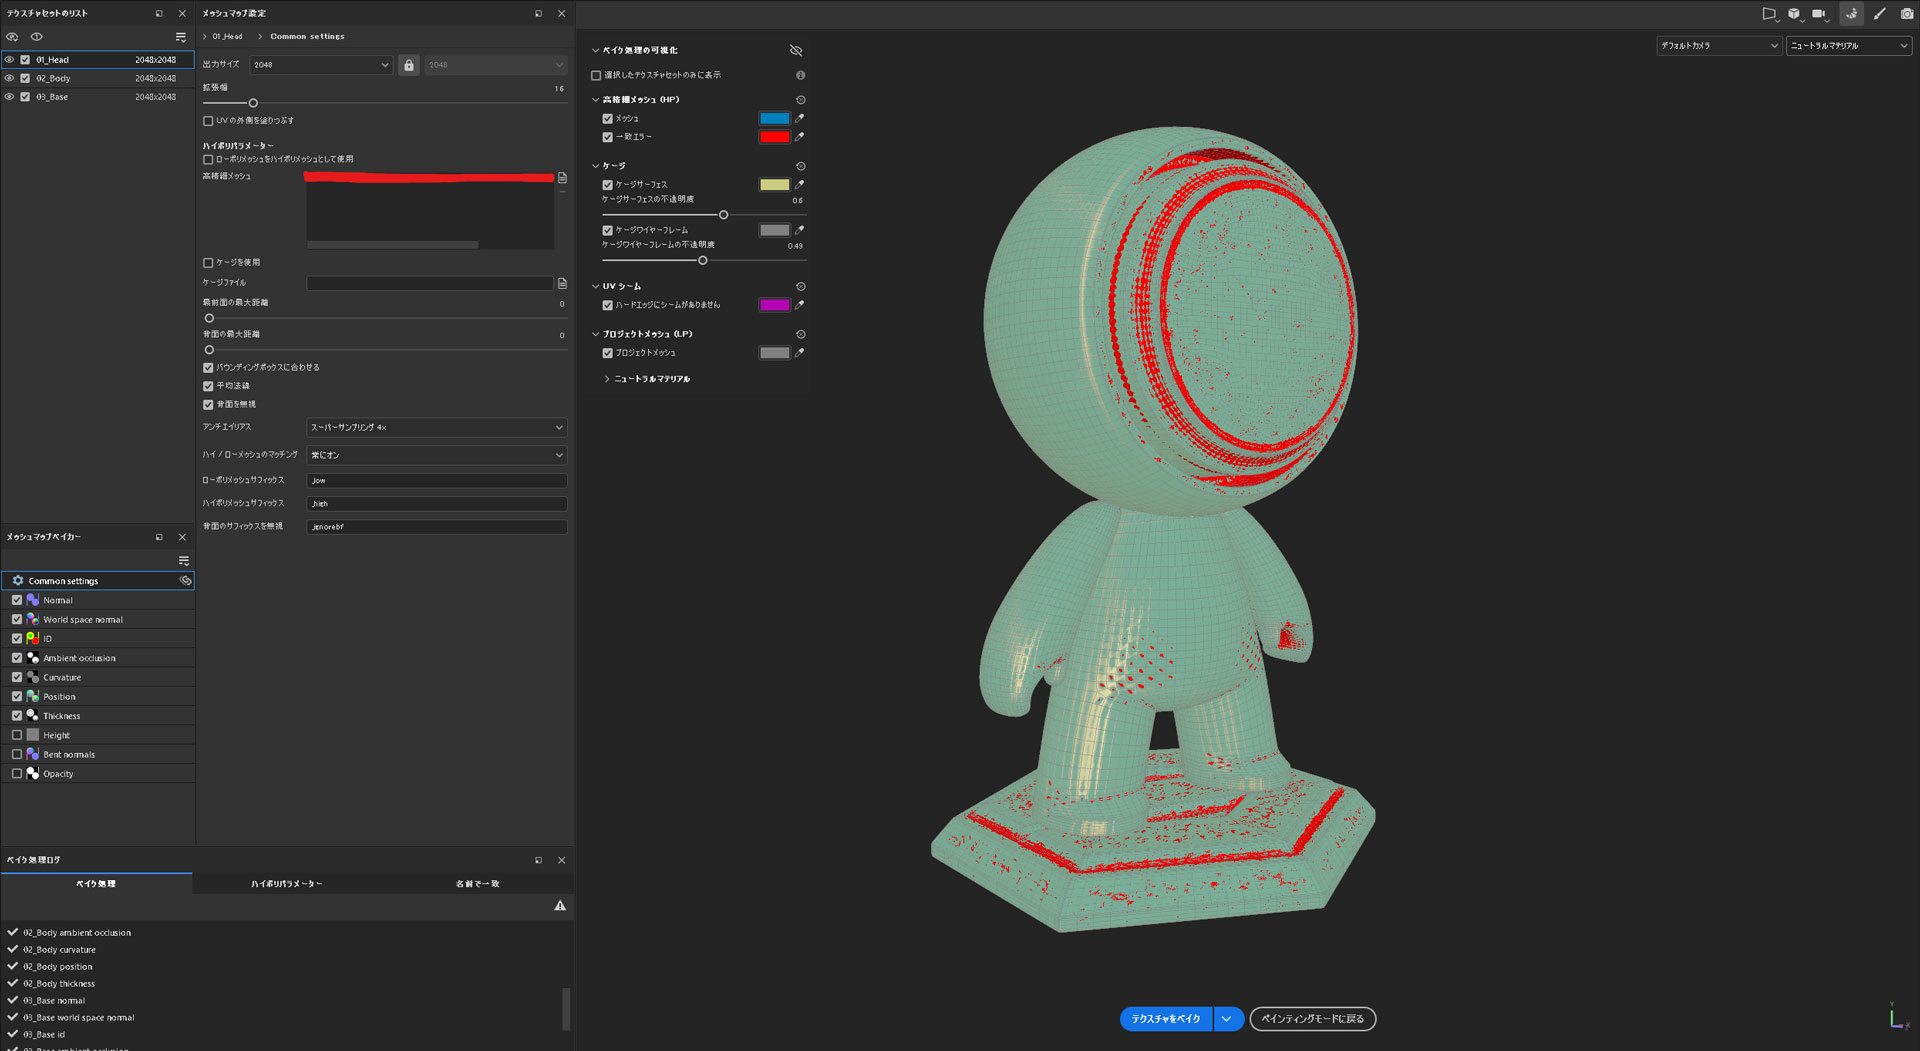Image resolution: width=1920 pixels, height=1051 pixels.
Task: Switch to the ベイク処理 tab in the log
Action: click(96, 884)
